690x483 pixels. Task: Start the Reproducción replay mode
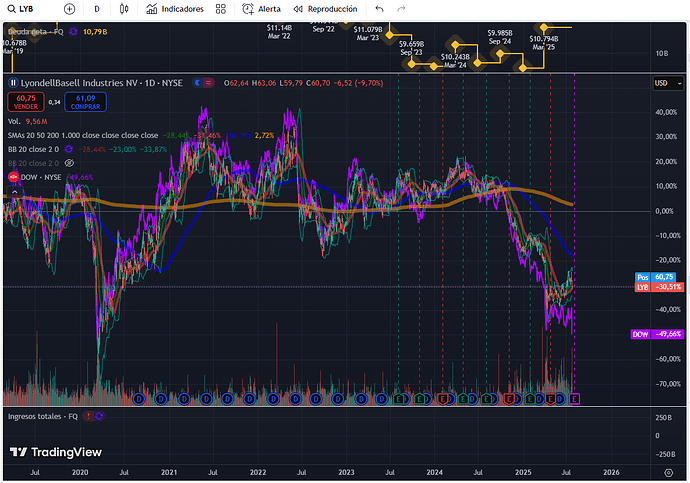[x=326, y=9]
